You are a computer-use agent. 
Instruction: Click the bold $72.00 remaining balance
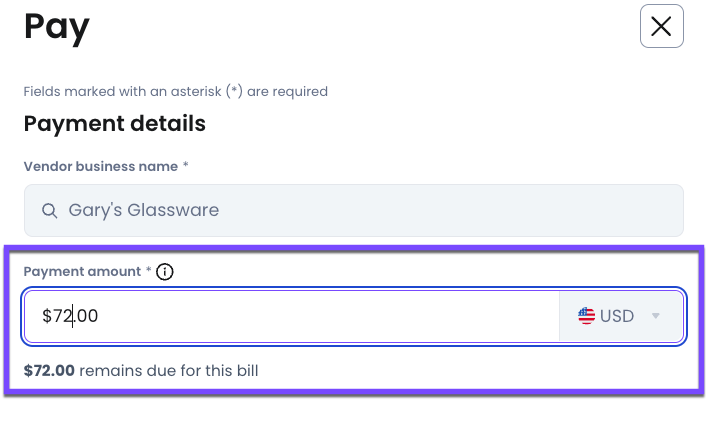(49, 371)
